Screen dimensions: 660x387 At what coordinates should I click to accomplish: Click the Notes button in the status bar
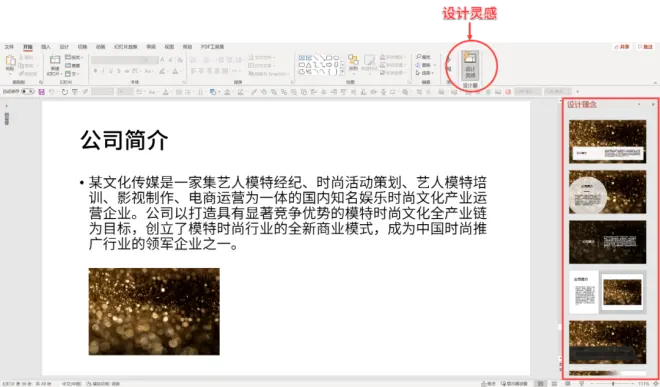coord(489,384)
